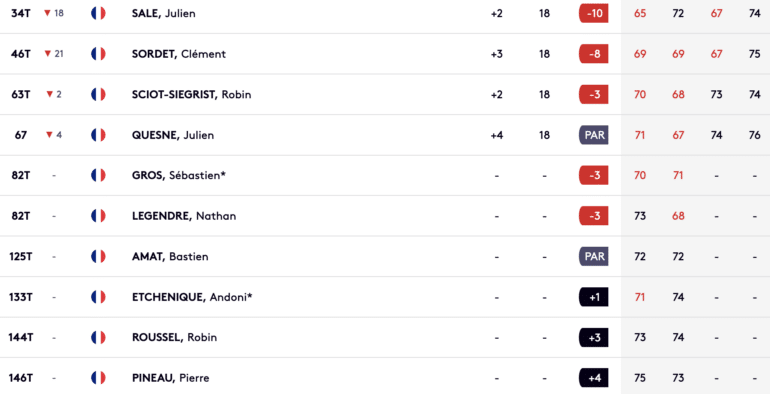This screenshot has width=770, height=394.
Task: Click the French flag beside SALE, Julien
Action: (x=98, y=13)
